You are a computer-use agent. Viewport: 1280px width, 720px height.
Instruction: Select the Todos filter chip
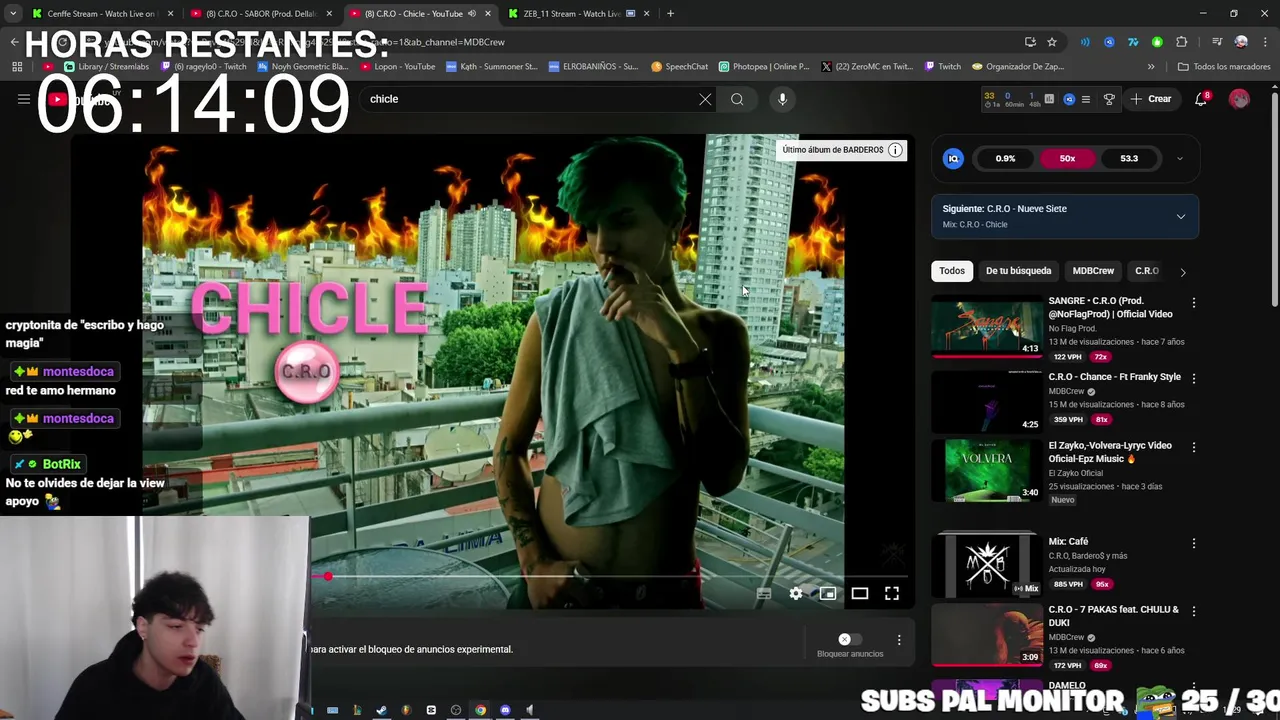click(x=952, y=271)
